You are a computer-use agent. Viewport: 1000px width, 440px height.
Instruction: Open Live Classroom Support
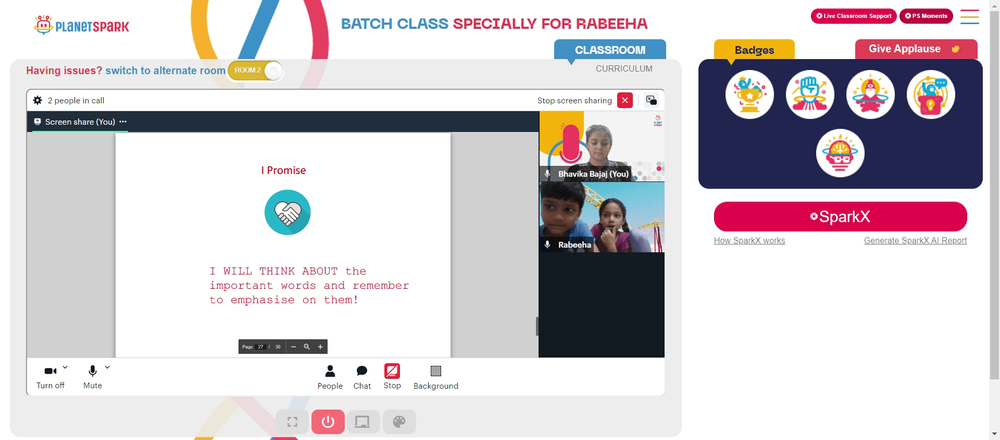point(853,16)
